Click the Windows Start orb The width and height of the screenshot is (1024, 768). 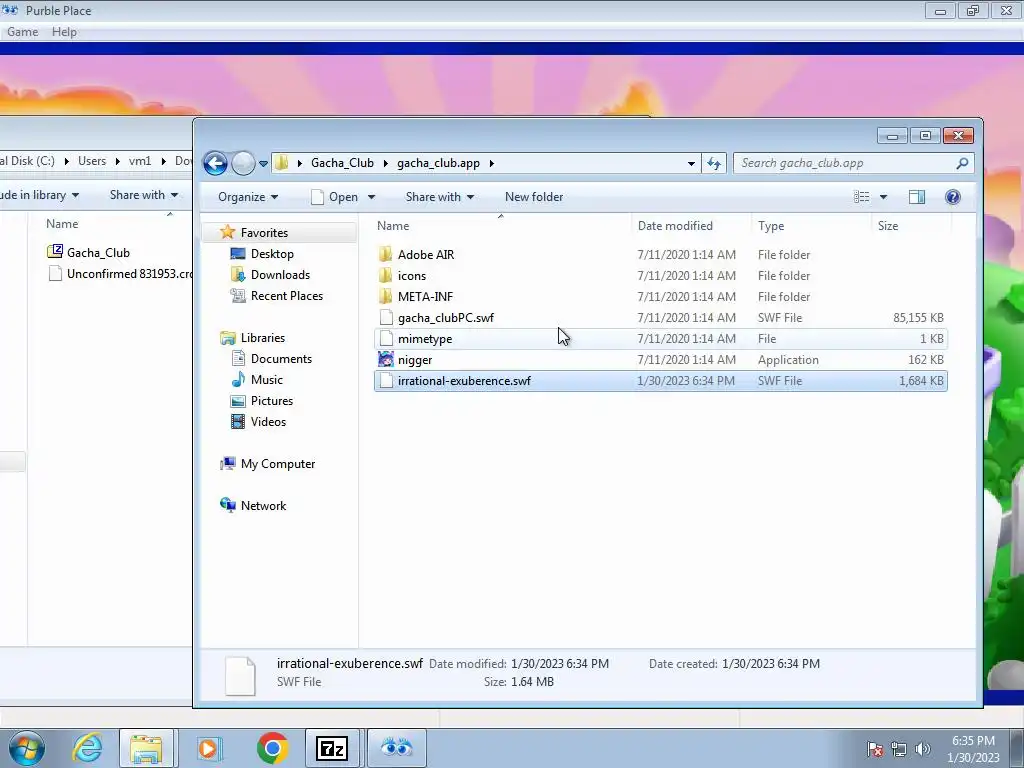click(27, 748)
